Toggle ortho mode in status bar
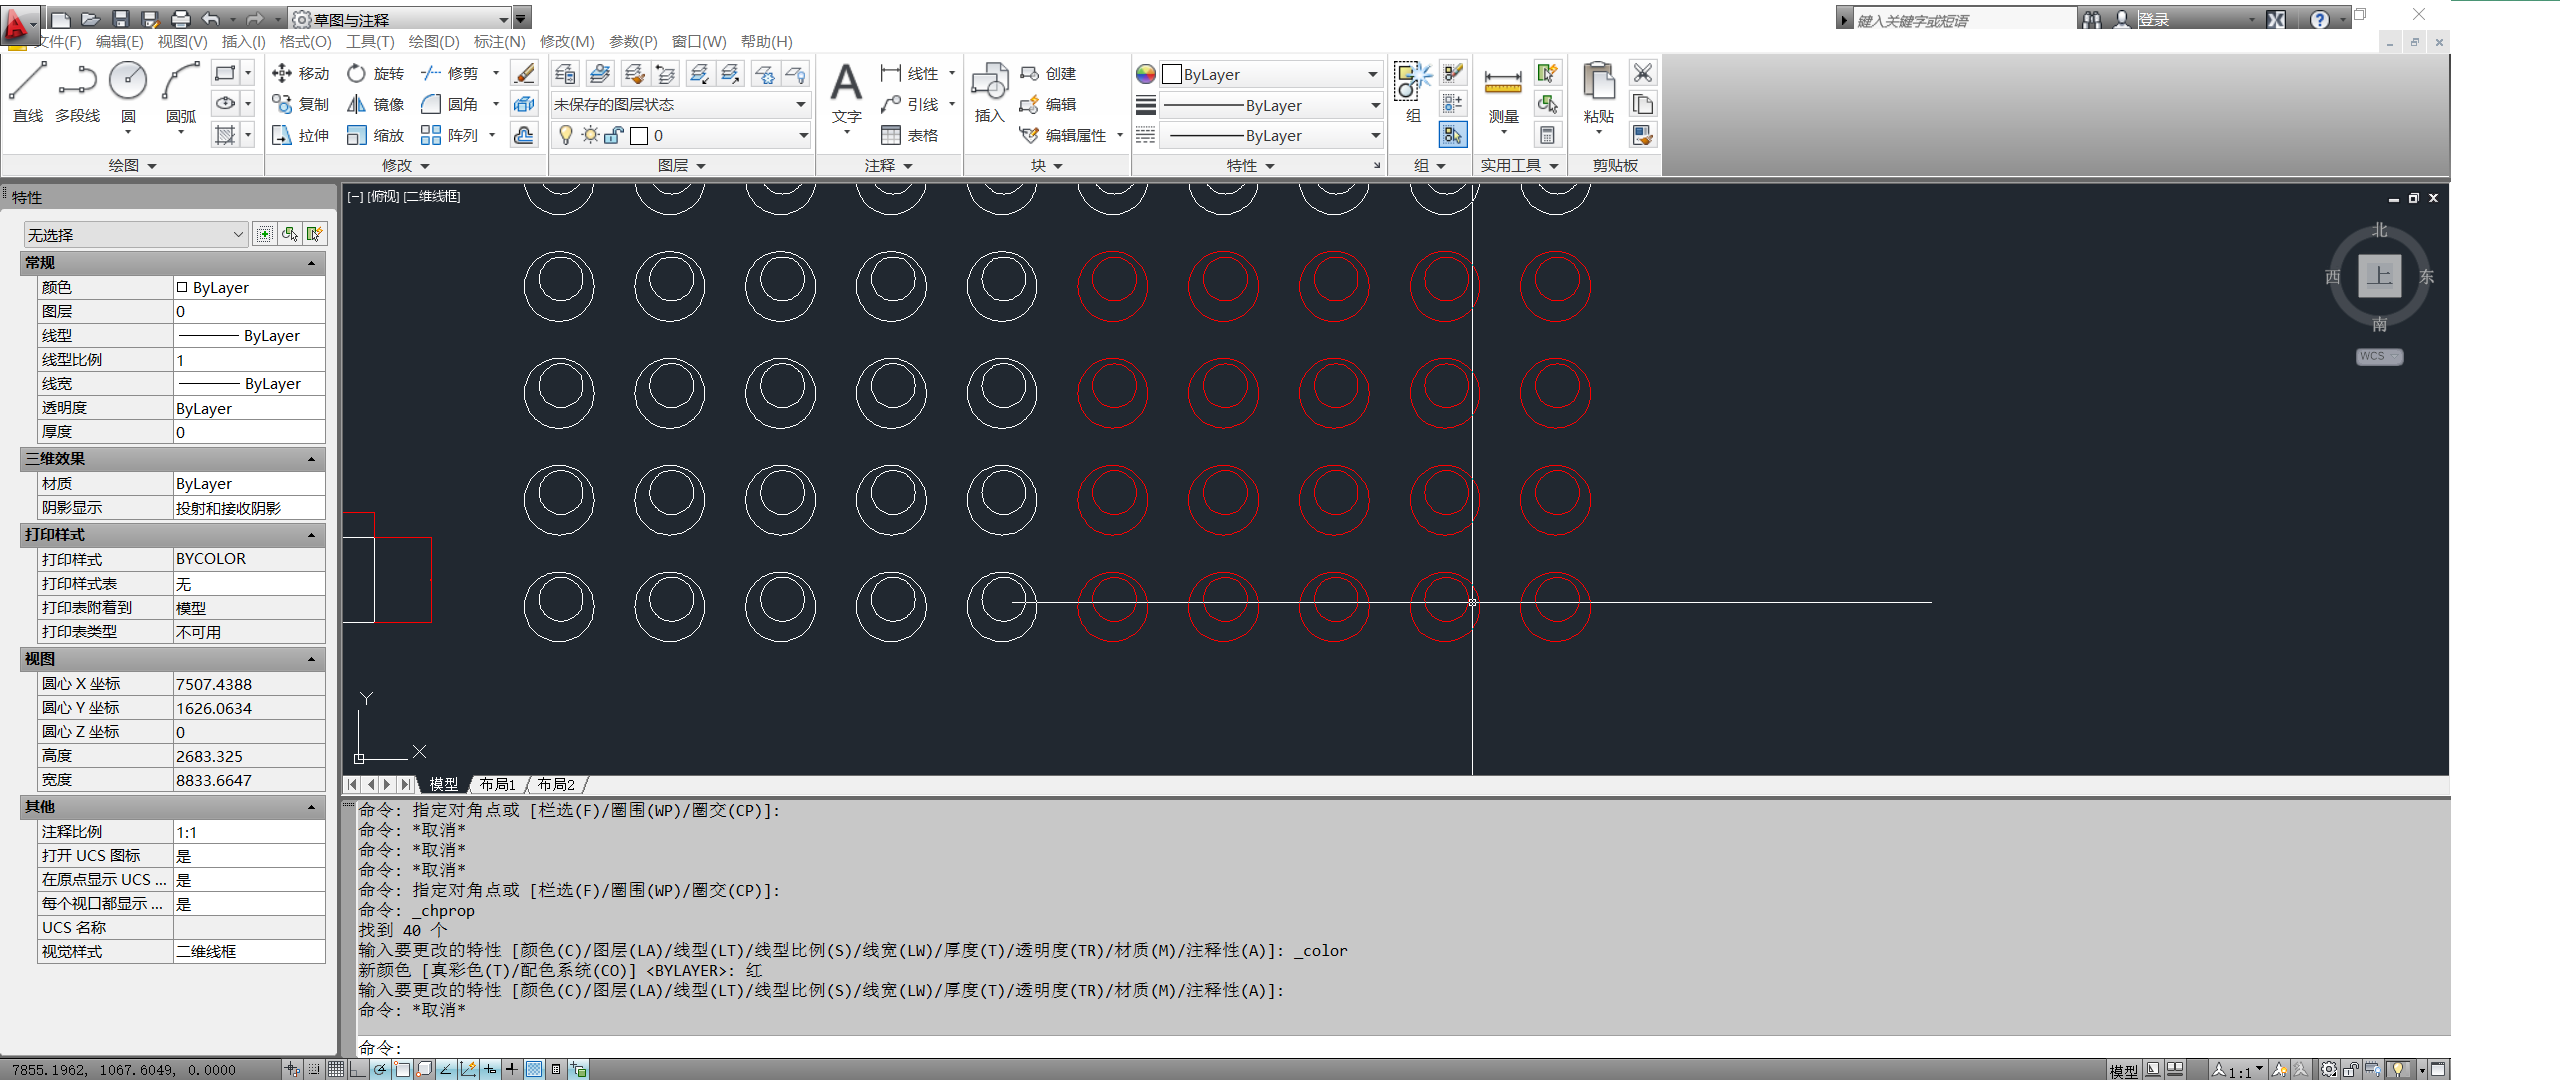 (x=358, y=1069)
